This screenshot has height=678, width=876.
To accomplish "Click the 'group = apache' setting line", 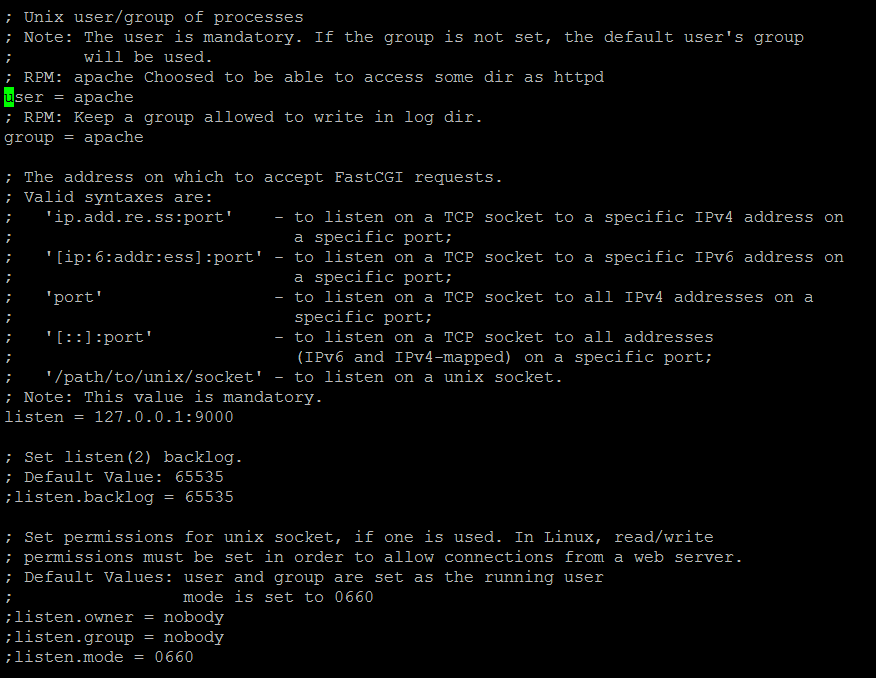I will 74,137.
